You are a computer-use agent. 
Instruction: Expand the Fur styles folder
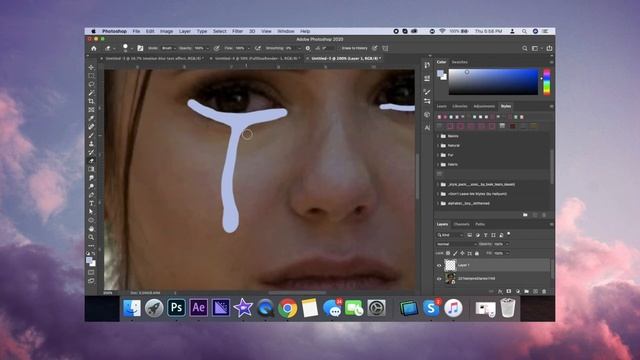pyautogui.click(x=438, y=155)
